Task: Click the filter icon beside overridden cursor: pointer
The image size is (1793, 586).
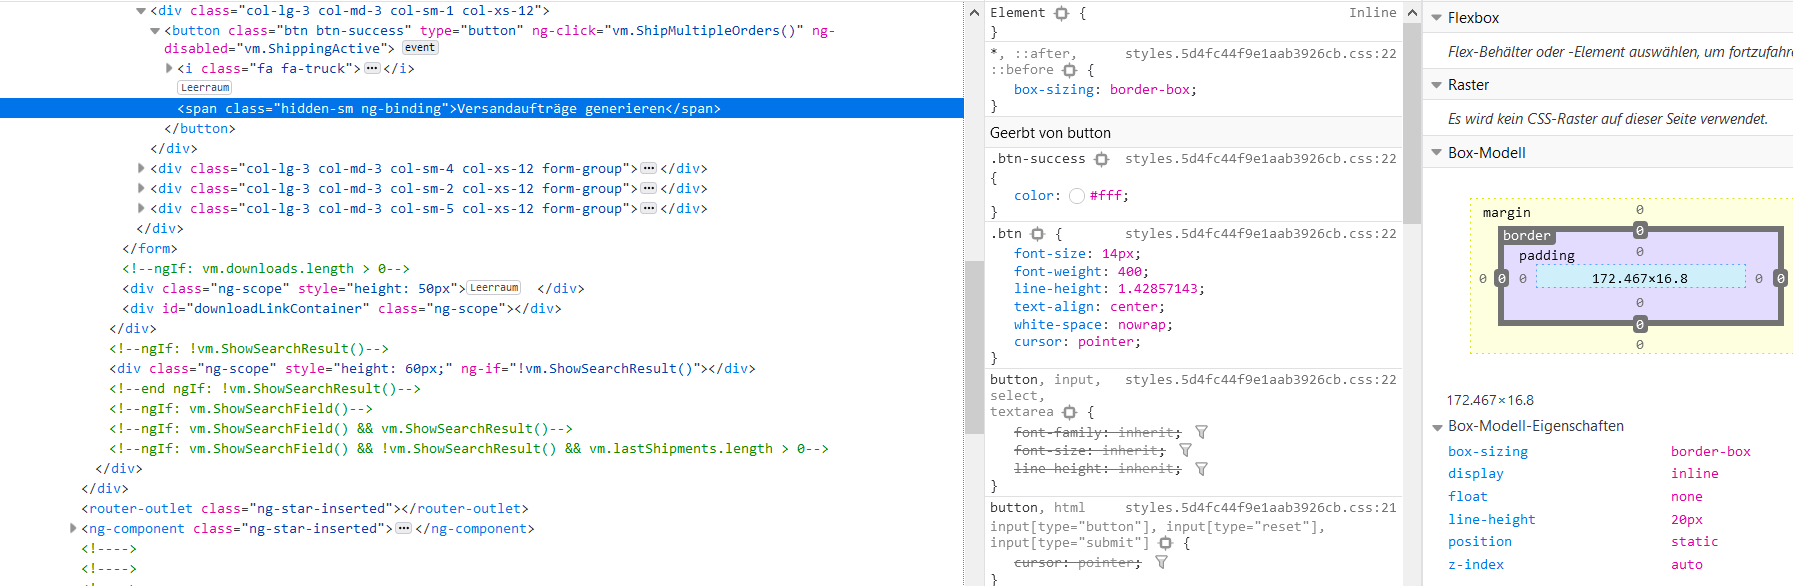Action: 1161,563
